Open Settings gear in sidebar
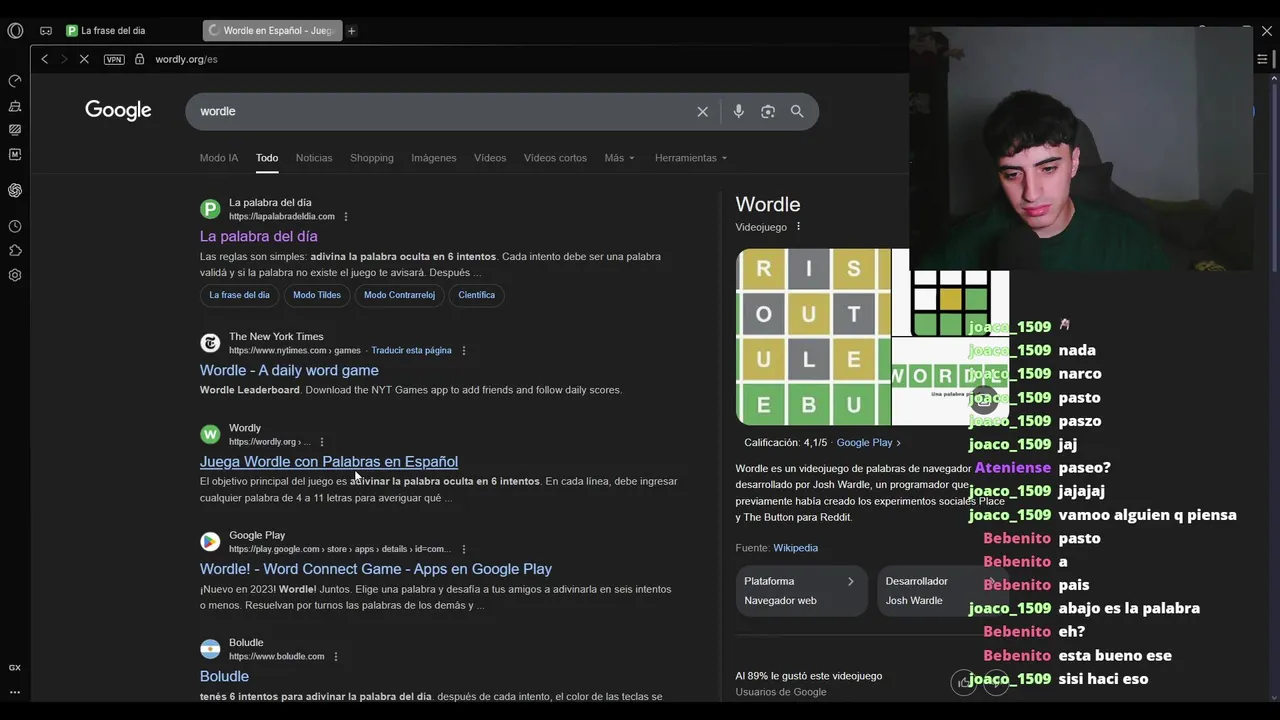 (15, 275)
